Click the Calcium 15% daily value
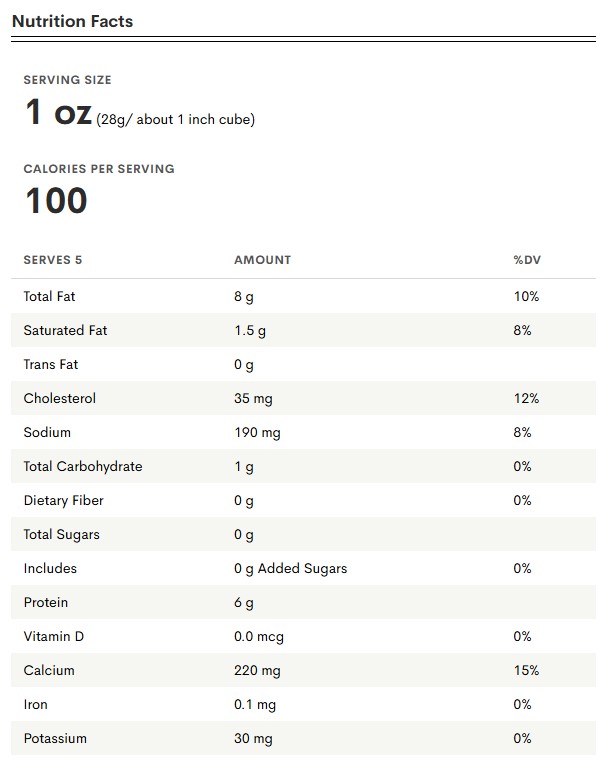 click(526, 670)
